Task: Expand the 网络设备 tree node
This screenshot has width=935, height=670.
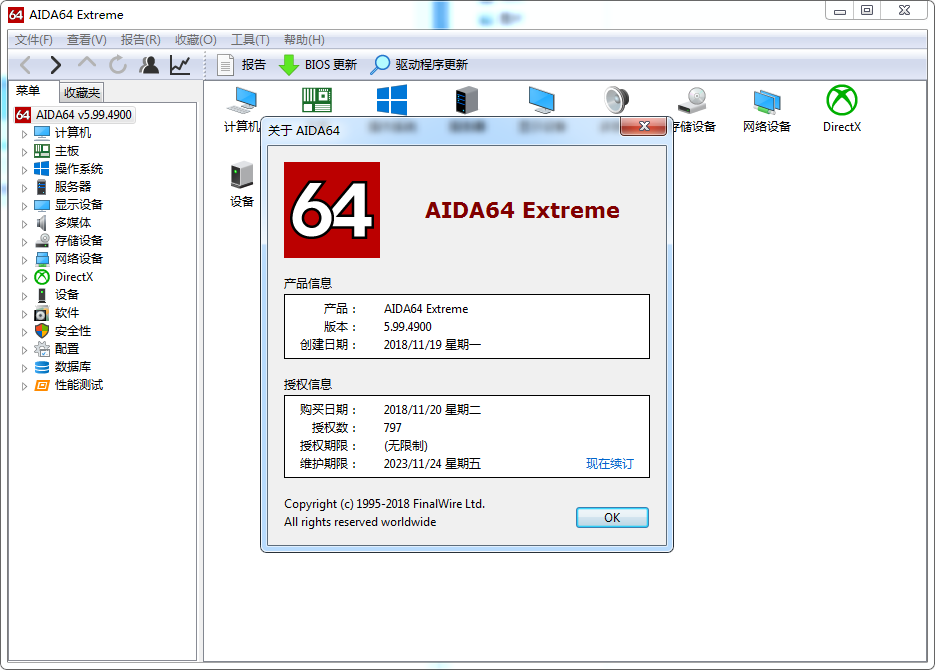Action: [24, 259]
